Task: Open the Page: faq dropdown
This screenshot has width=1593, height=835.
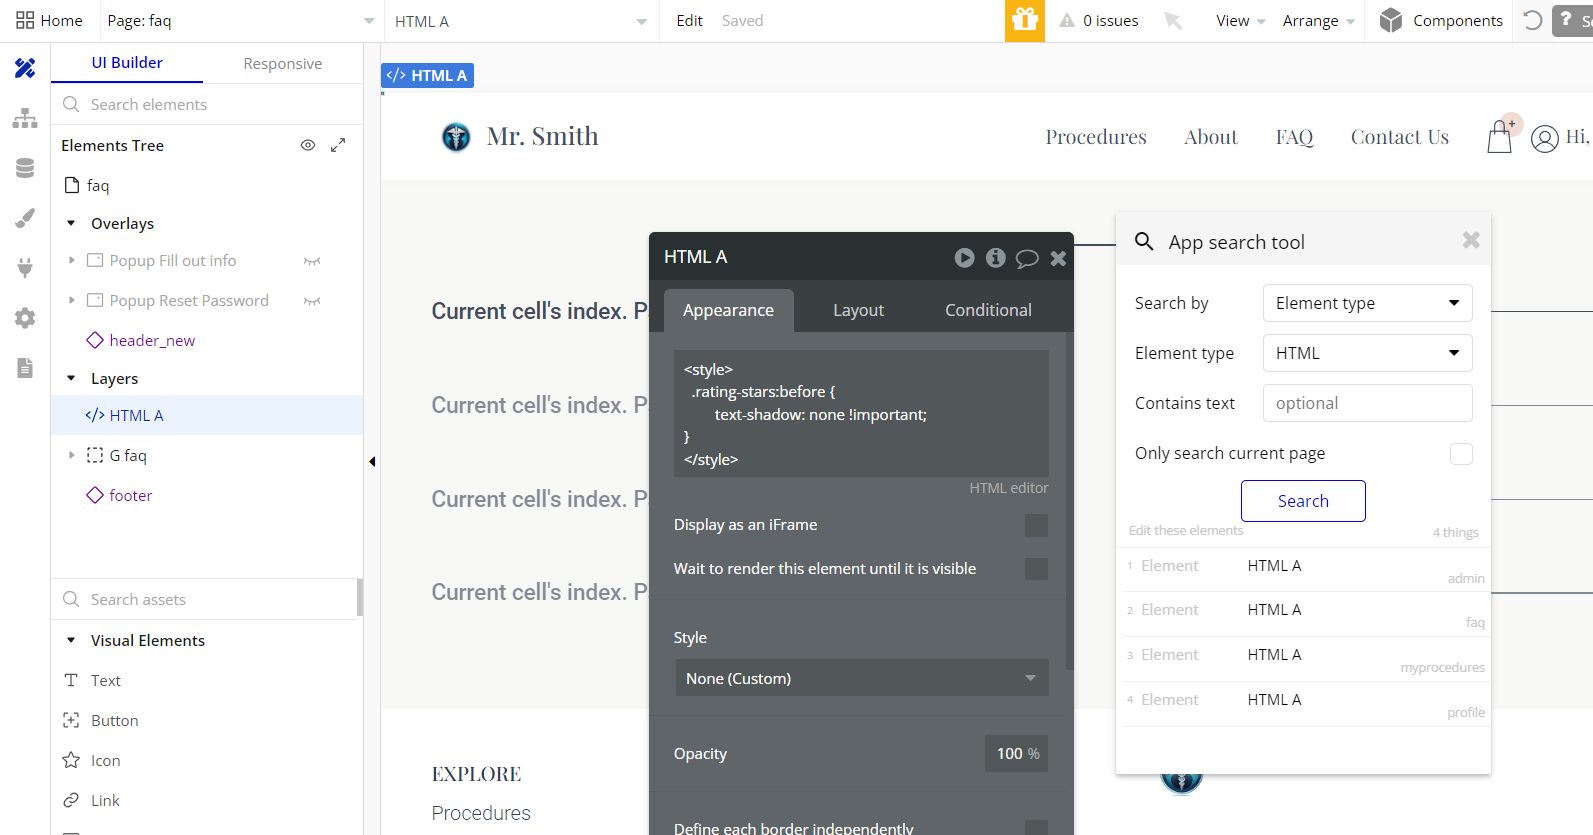Action: pyautogui.click(x=240, y=21)
